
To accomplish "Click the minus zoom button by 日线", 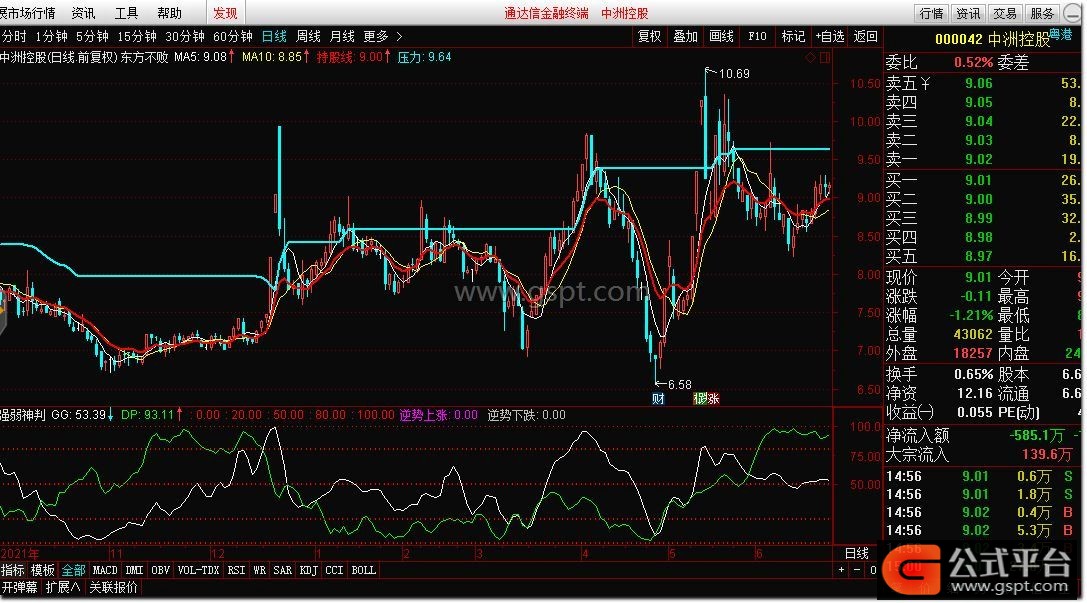I will click(857, 570).
